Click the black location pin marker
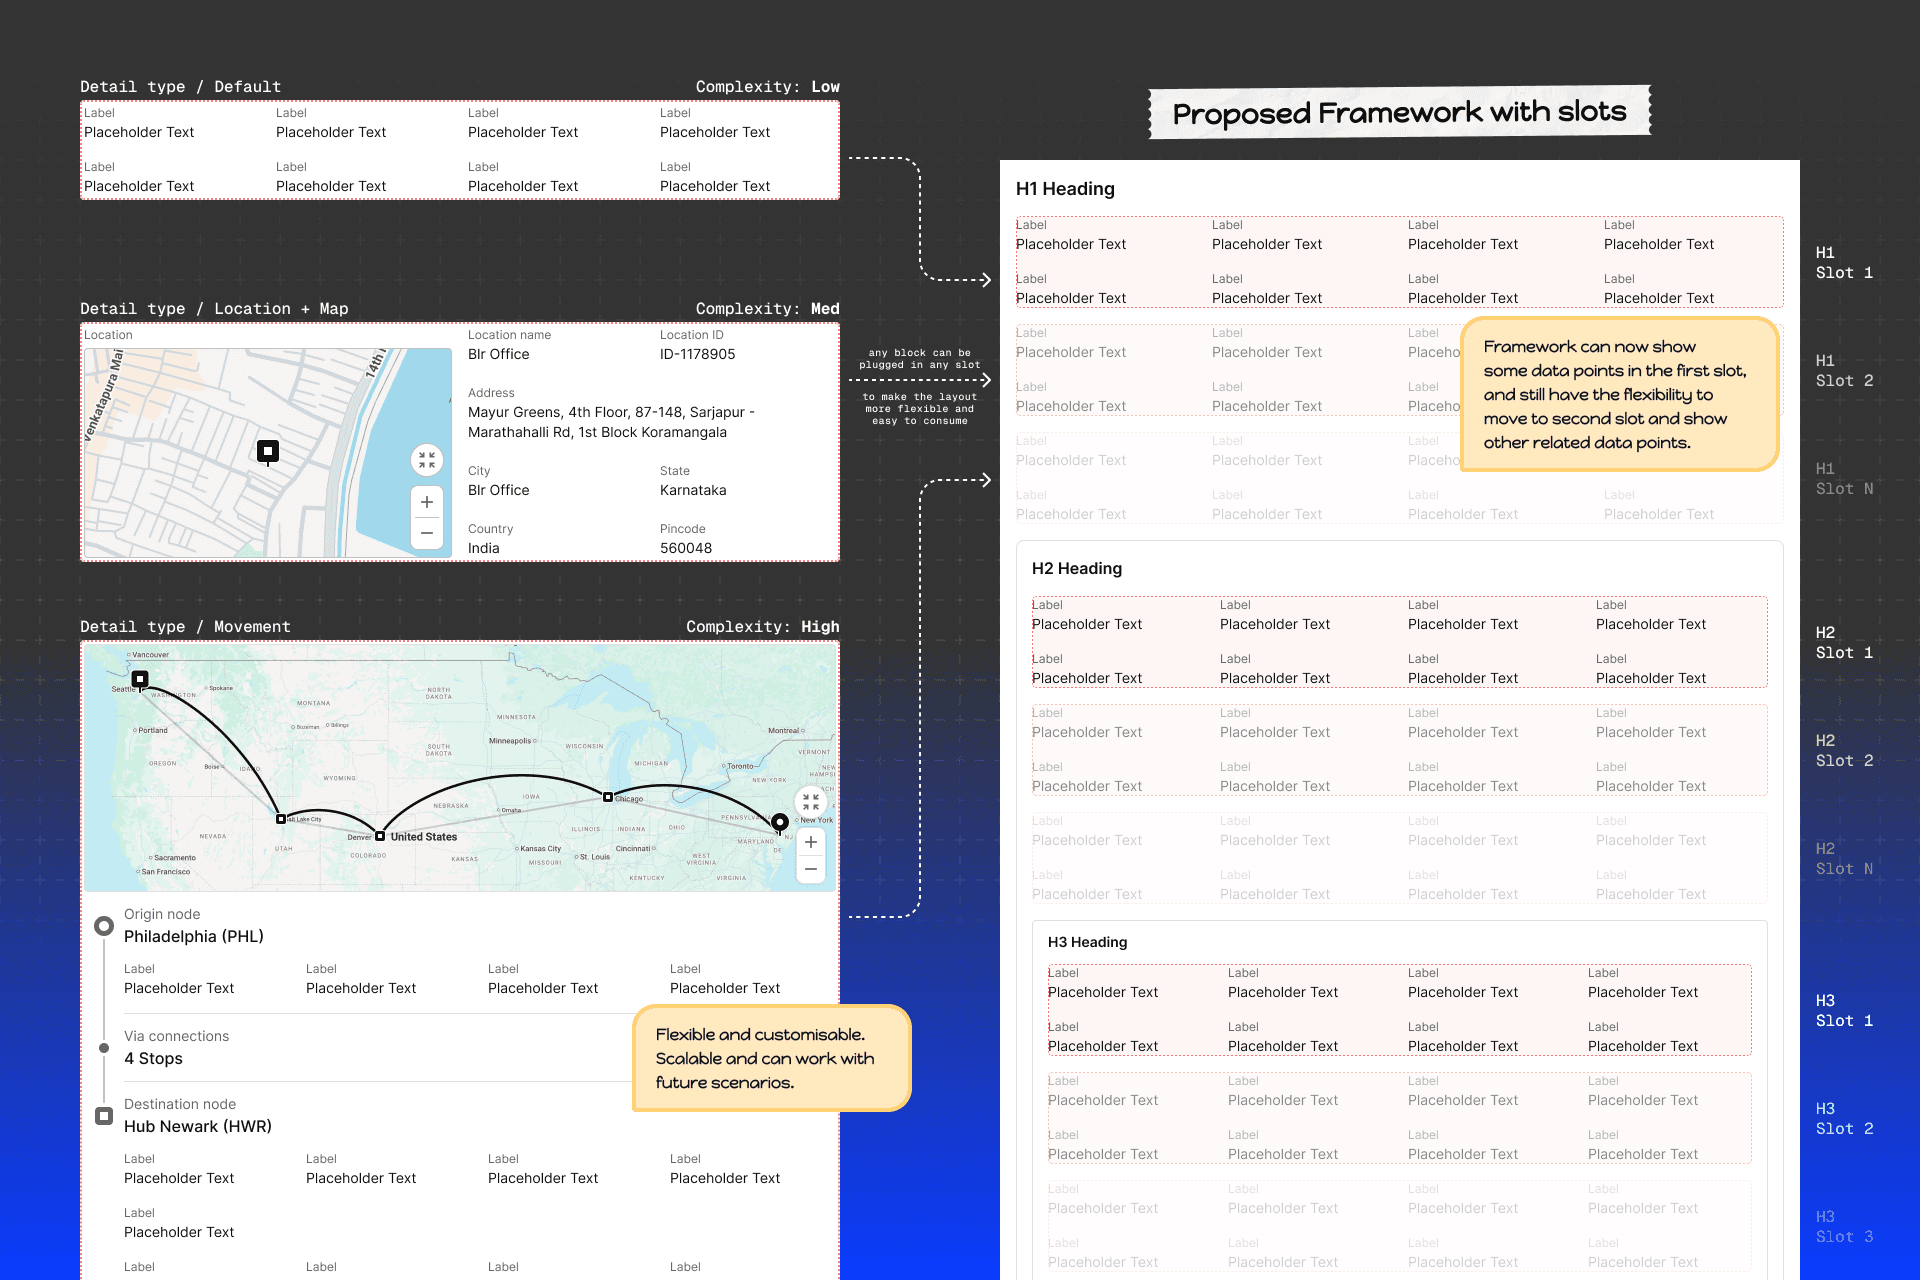Image resolution: width=1920 pixels, height=1280 pixels. pyautogui.click(x=268, y=452)
